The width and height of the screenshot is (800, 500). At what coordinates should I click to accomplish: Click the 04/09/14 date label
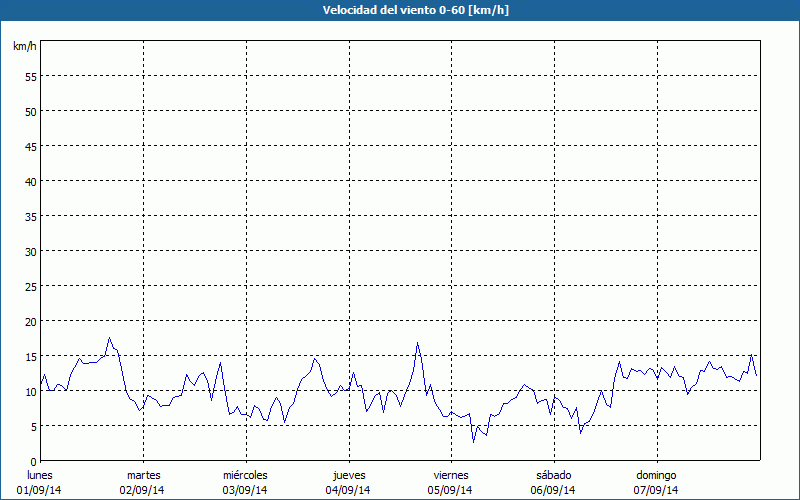(348, 490)
